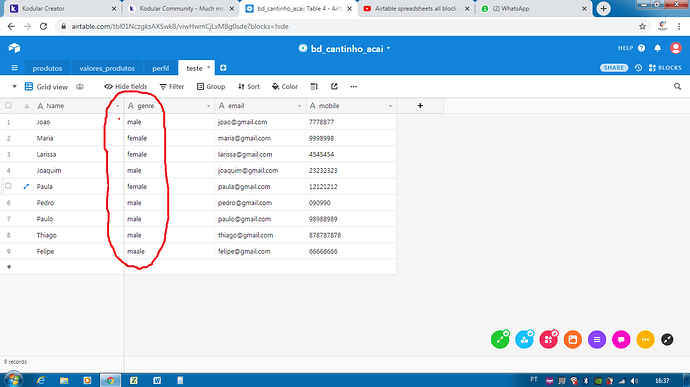The image size is (690, 387).
Task: Reload the page
Action: (43, 26)
